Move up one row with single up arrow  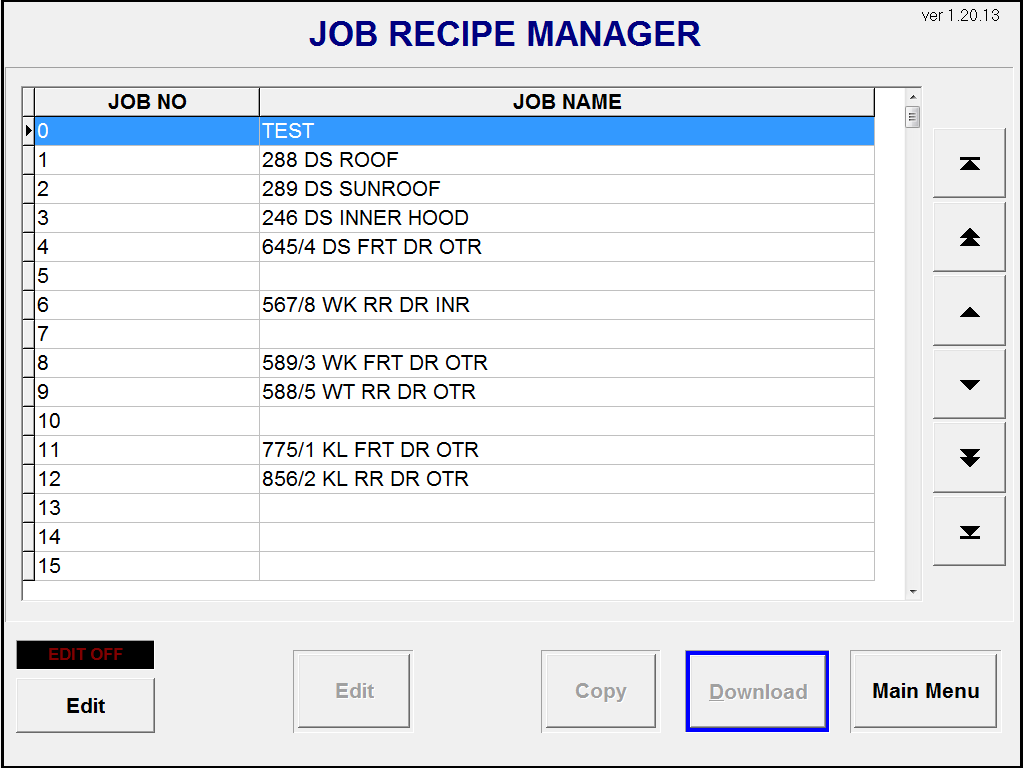(969, 312)
